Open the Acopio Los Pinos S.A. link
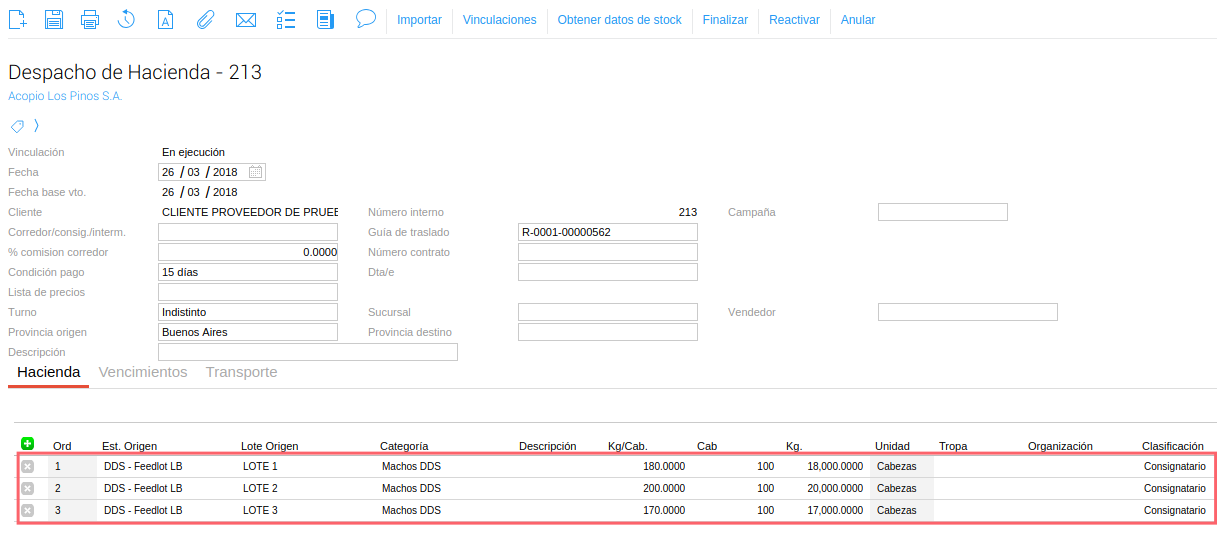Viewport: 1217px width, 534px height. [65, 96]
